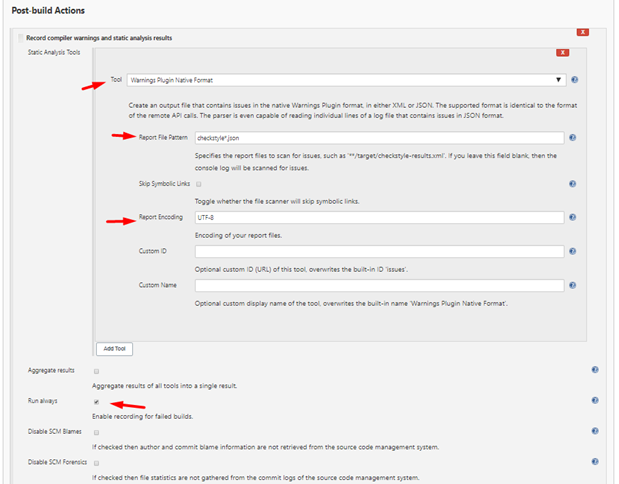Image resolution: width=619 pixels, height=484 pixels.
Task: Toggle the Skip Symbolic Links checkbox
Action: 199,184
